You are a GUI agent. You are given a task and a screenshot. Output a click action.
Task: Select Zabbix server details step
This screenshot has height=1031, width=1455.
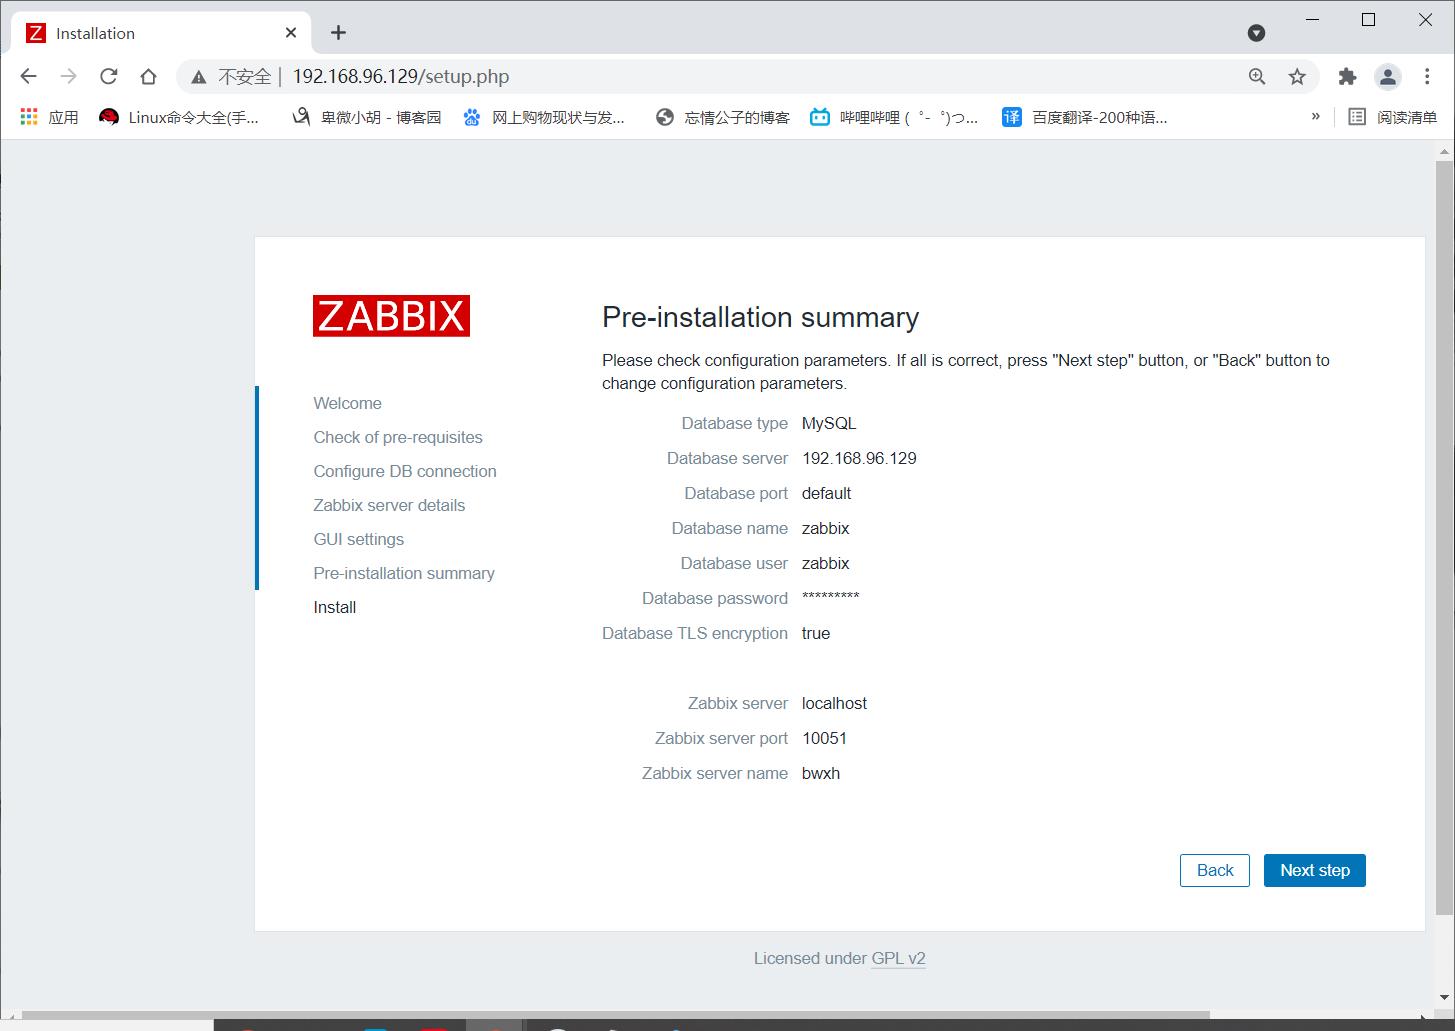pos(389,505)
